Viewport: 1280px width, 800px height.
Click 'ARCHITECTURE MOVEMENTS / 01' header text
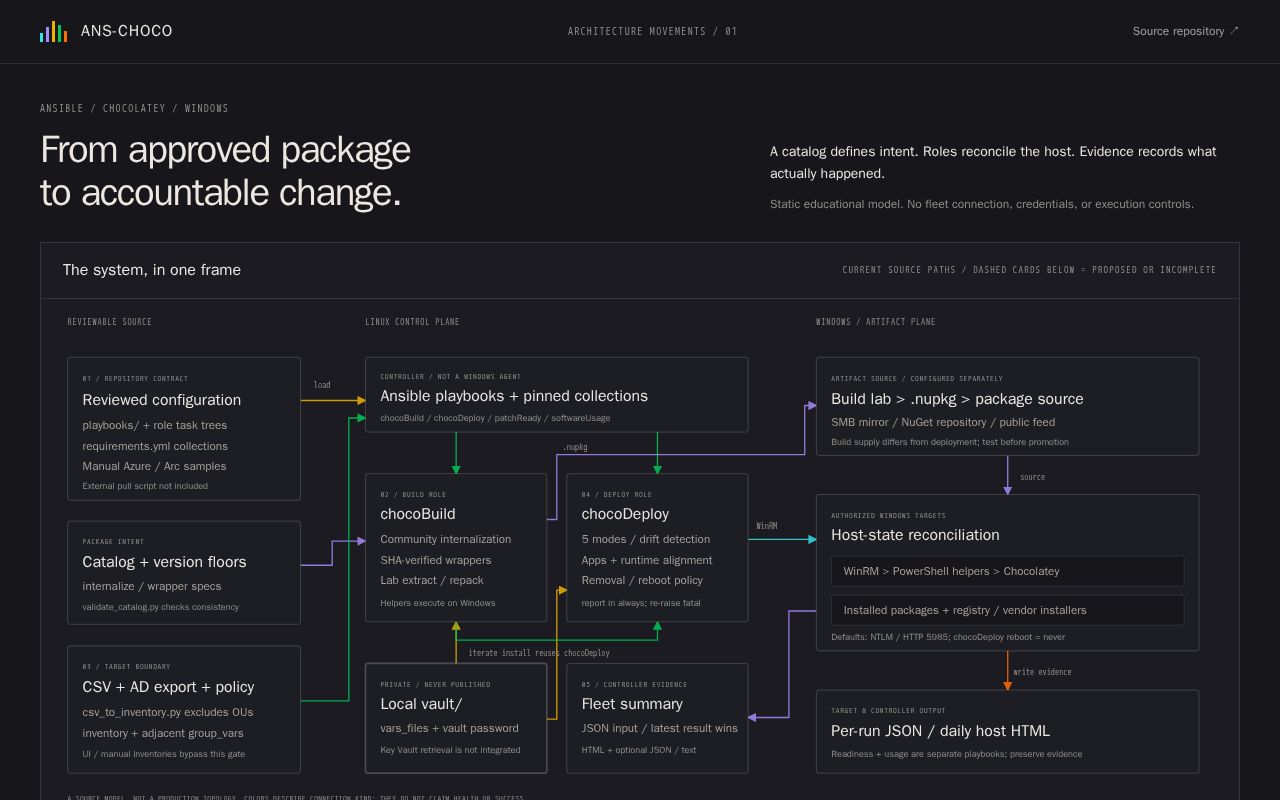653,32
